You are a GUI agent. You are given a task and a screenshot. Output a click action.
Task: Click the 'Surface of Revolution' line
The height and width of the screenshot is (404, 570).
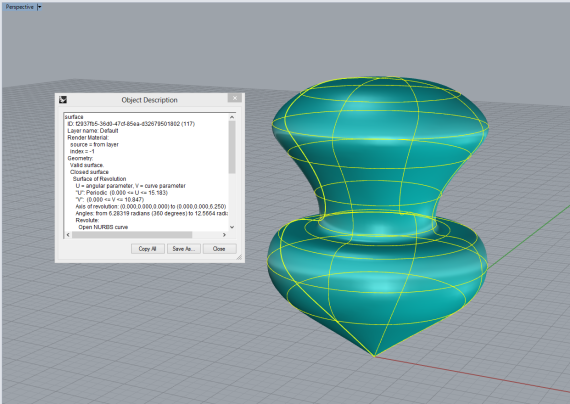pyautogui.click(x=100, y=179)
